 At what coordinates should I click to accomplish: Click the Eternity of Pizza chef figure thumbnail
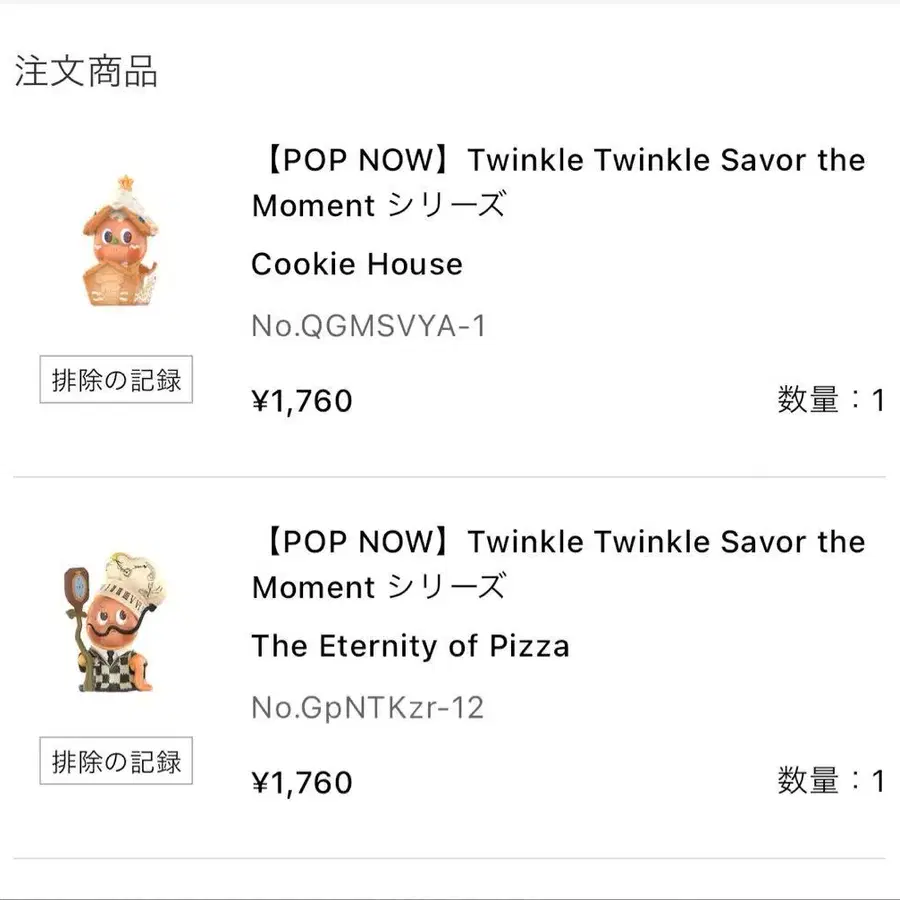click(118, 622)
